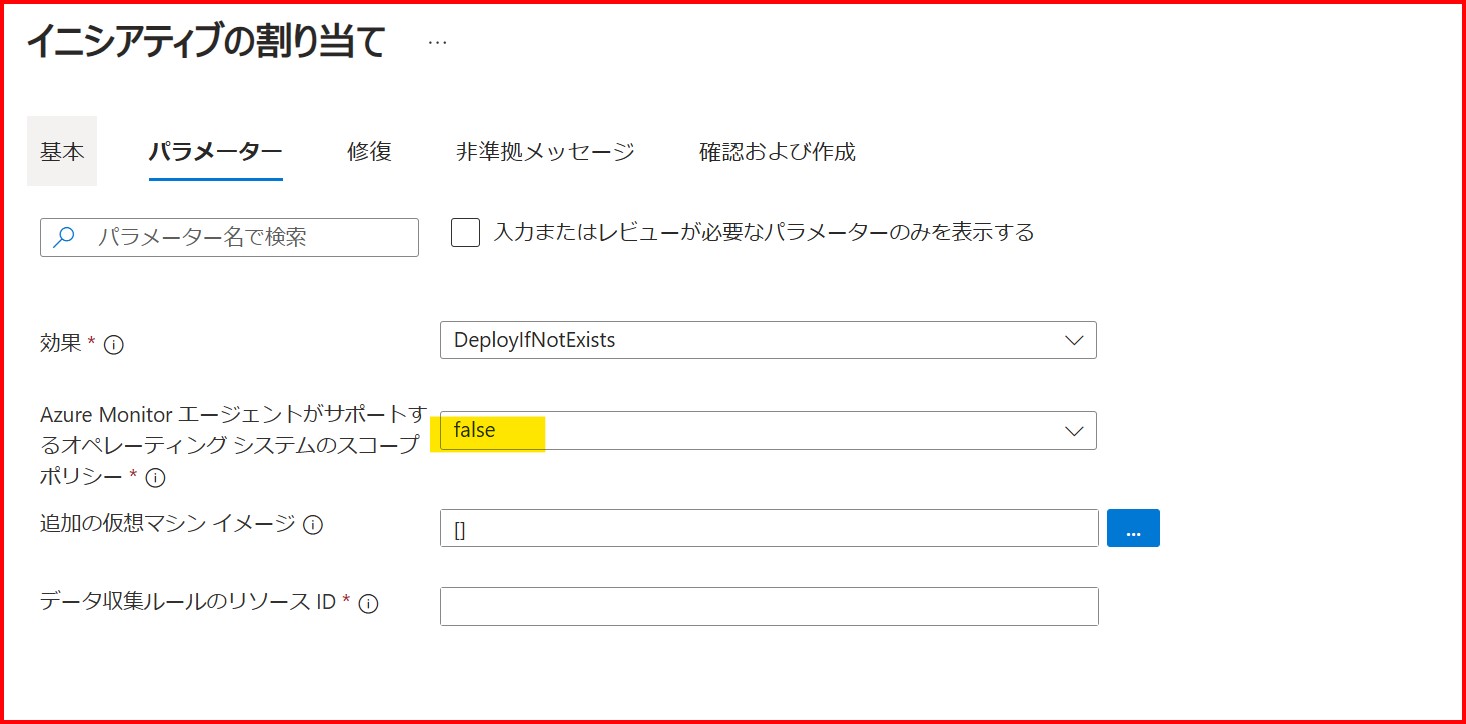Viewport: 1466px width, 724px height.
Task: Open the 効果 DeployIfNotExists dropdown
Action: click(768, 340)
